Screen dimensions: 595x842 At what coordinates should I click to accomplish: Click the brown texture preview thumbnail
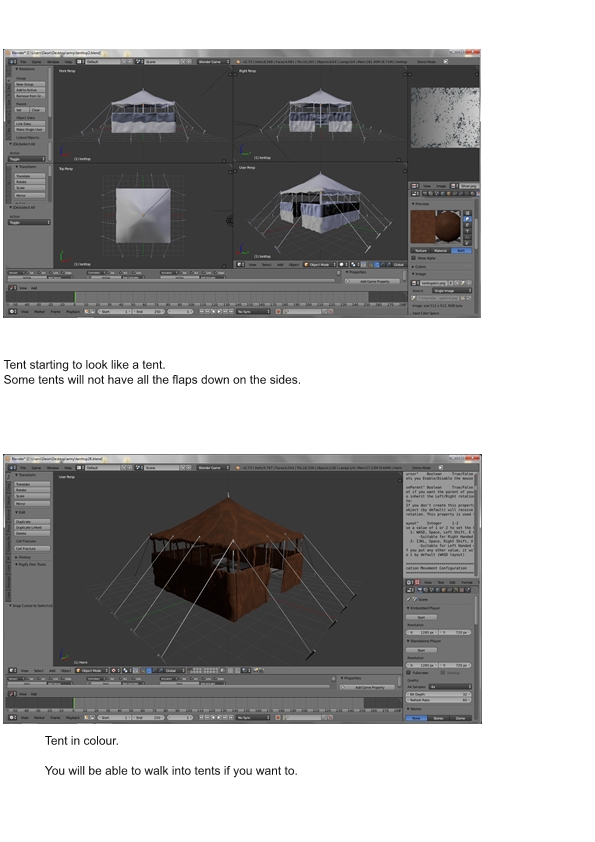tap(423, 227)
